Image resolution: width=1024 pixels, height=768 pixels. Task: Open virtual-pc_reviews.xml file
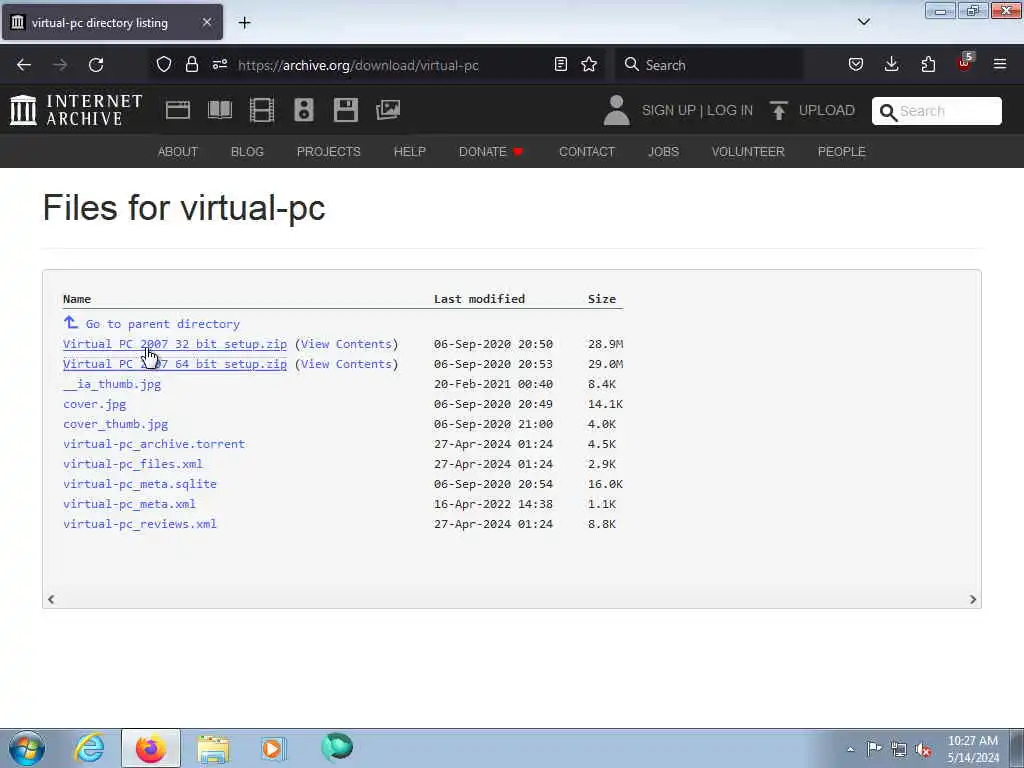click(140, 524)
